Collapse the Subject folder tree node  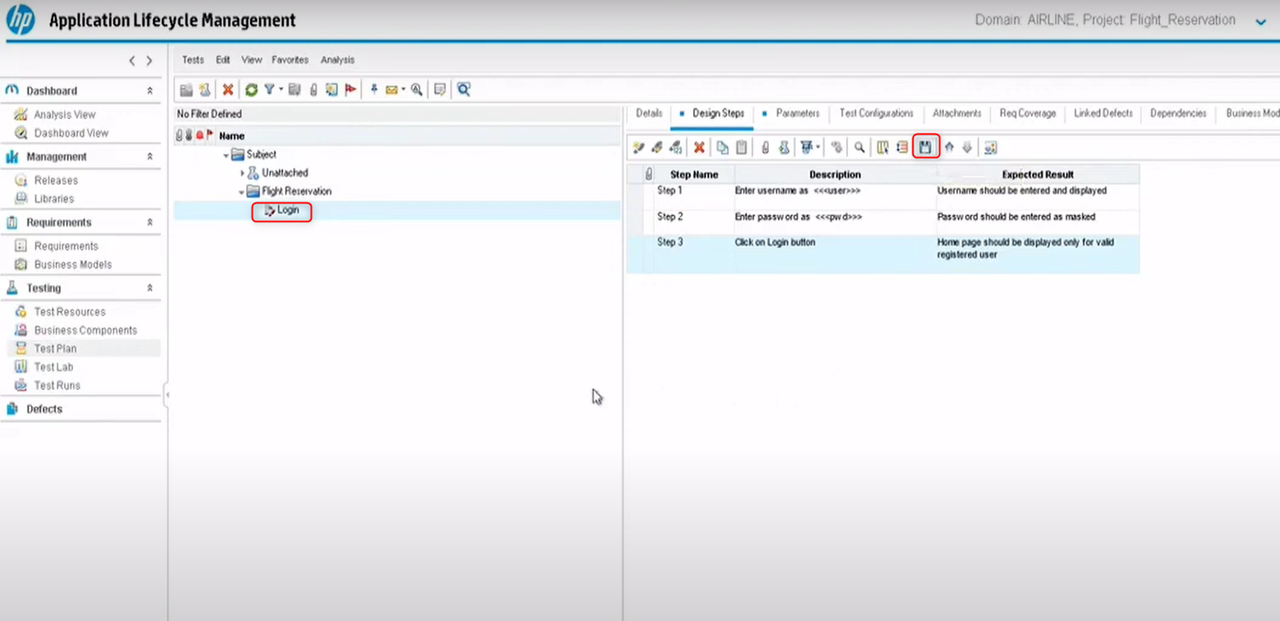(226, 155)
